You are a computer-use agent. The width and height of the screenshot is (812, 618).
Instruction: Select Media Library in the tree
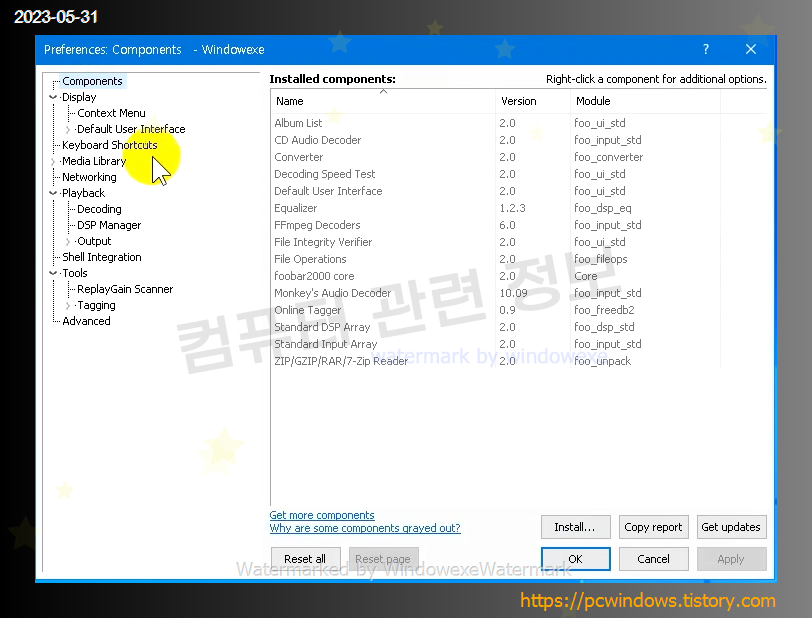(x=94, y=162)
